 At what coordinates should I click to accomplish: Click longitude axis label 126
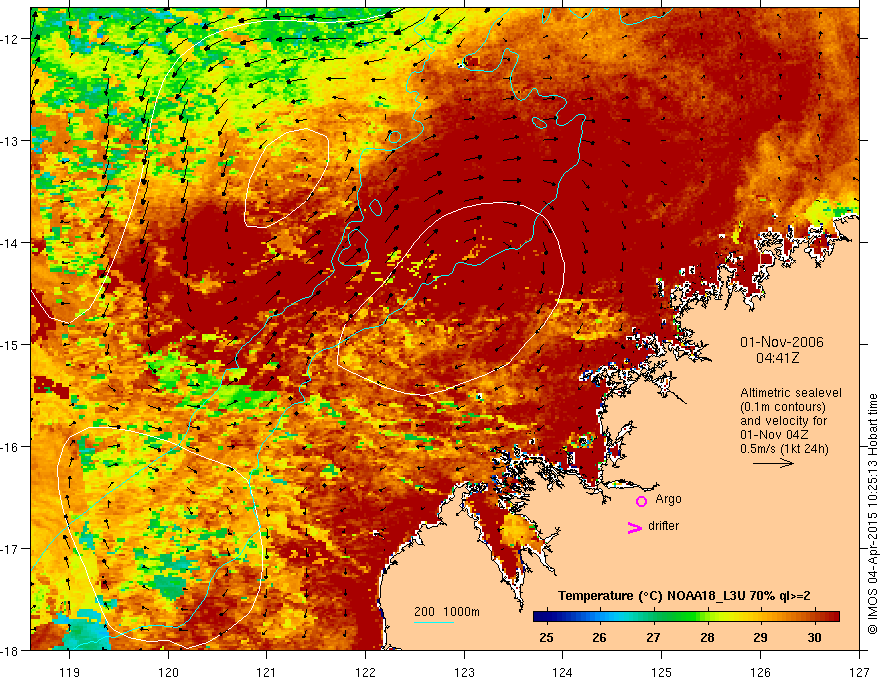point(760,672)
